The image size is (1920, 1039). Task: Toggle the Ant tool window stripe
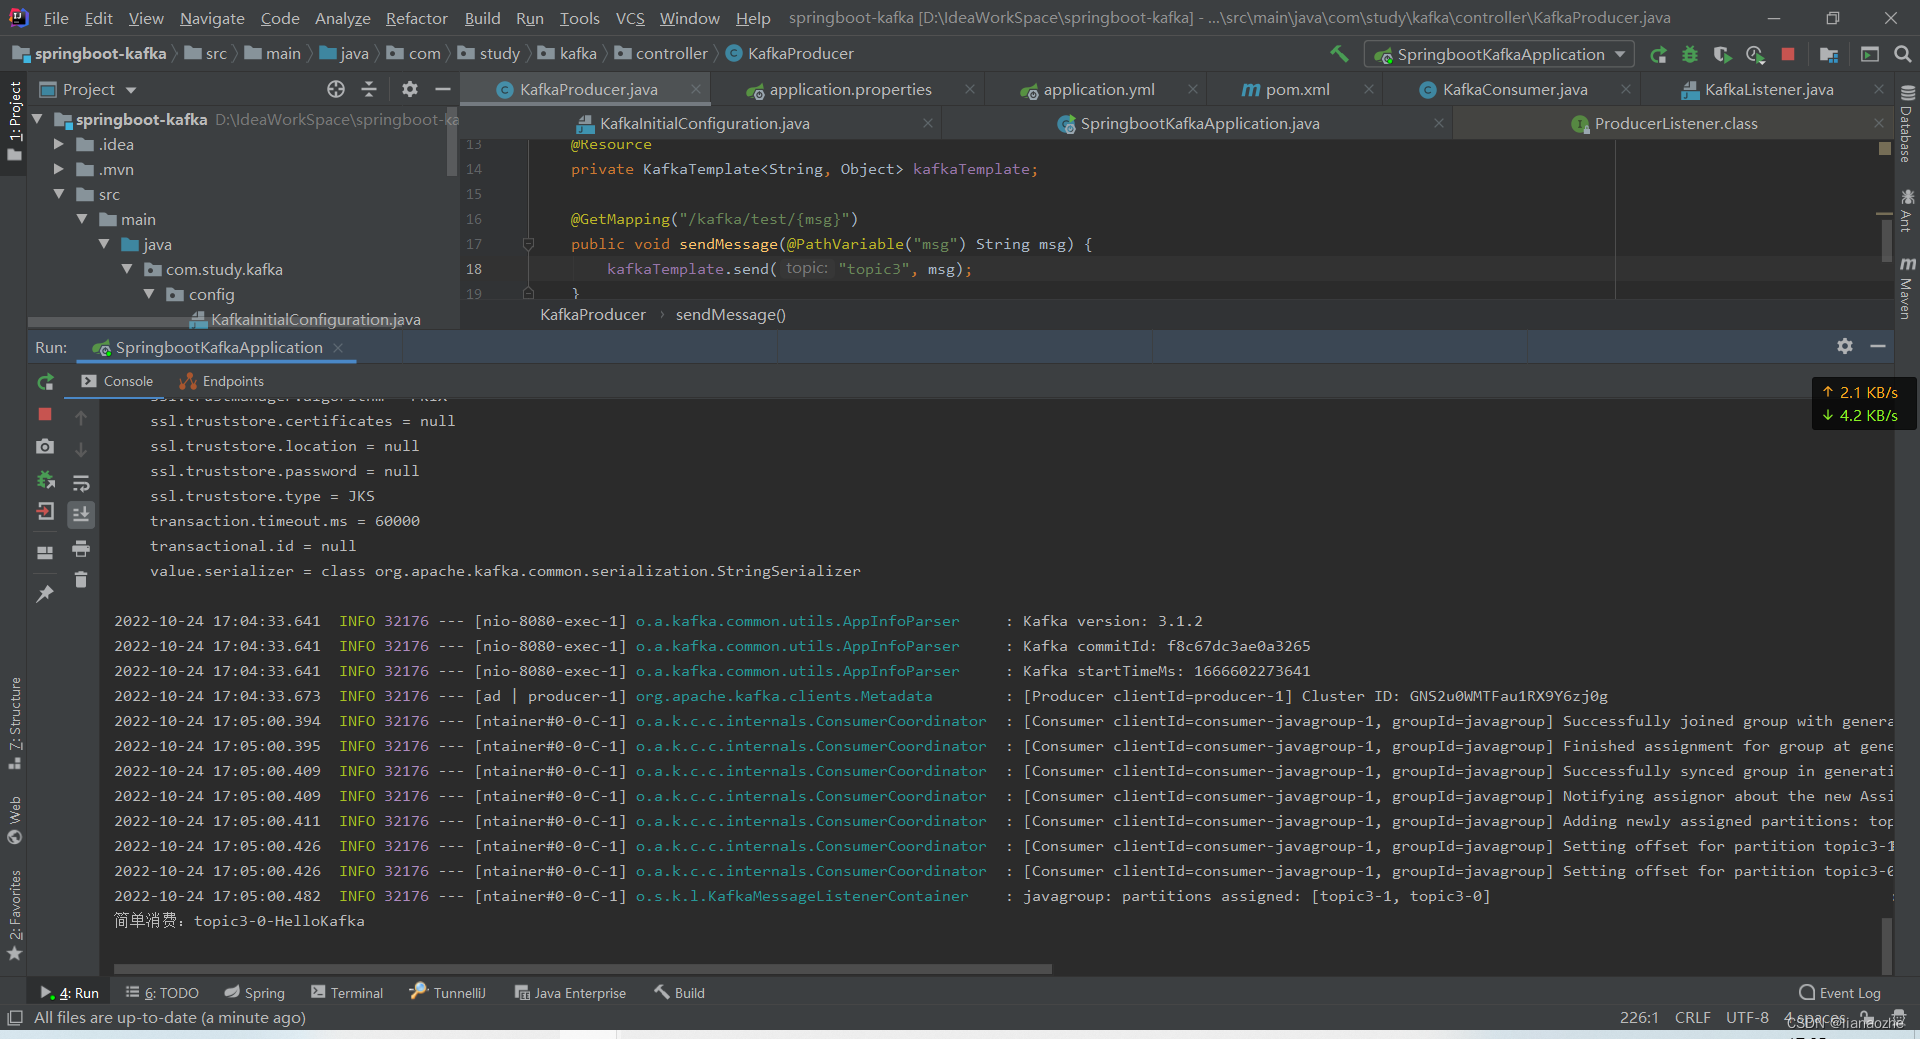point(1906,210)
